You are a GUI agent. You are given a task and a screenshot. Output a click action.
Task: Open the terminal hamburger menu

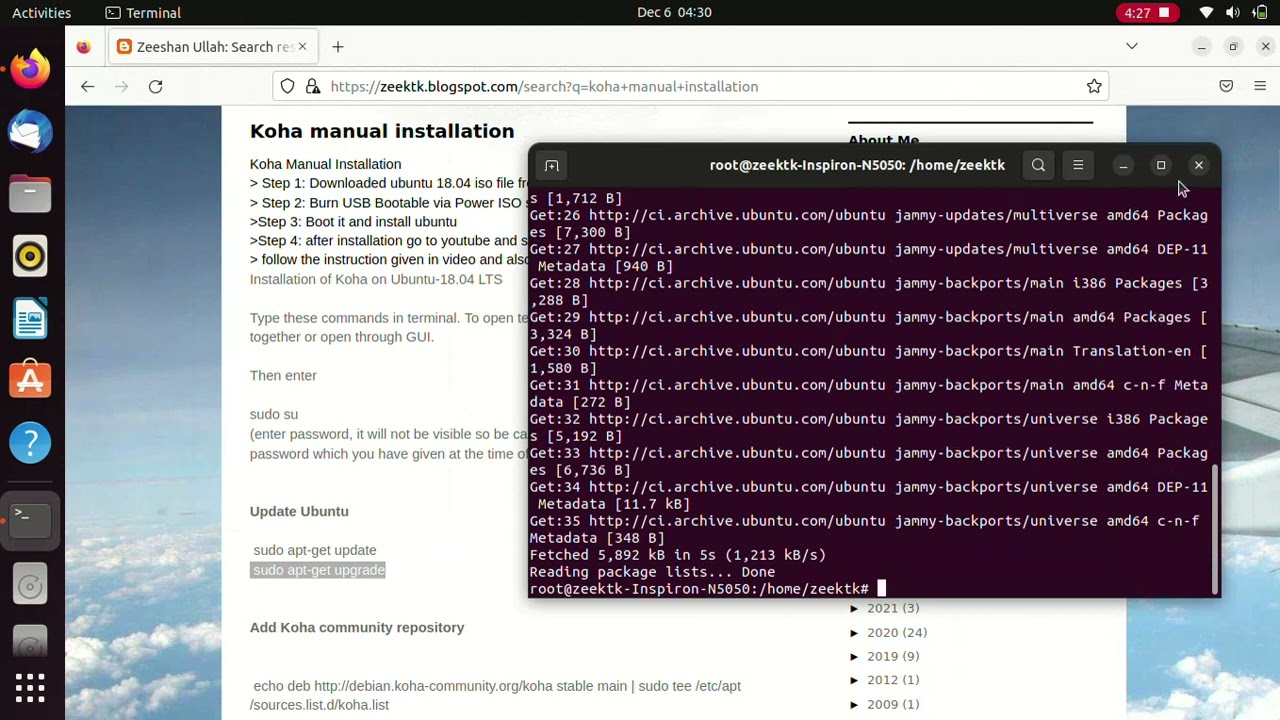(x=1078, y=165)
